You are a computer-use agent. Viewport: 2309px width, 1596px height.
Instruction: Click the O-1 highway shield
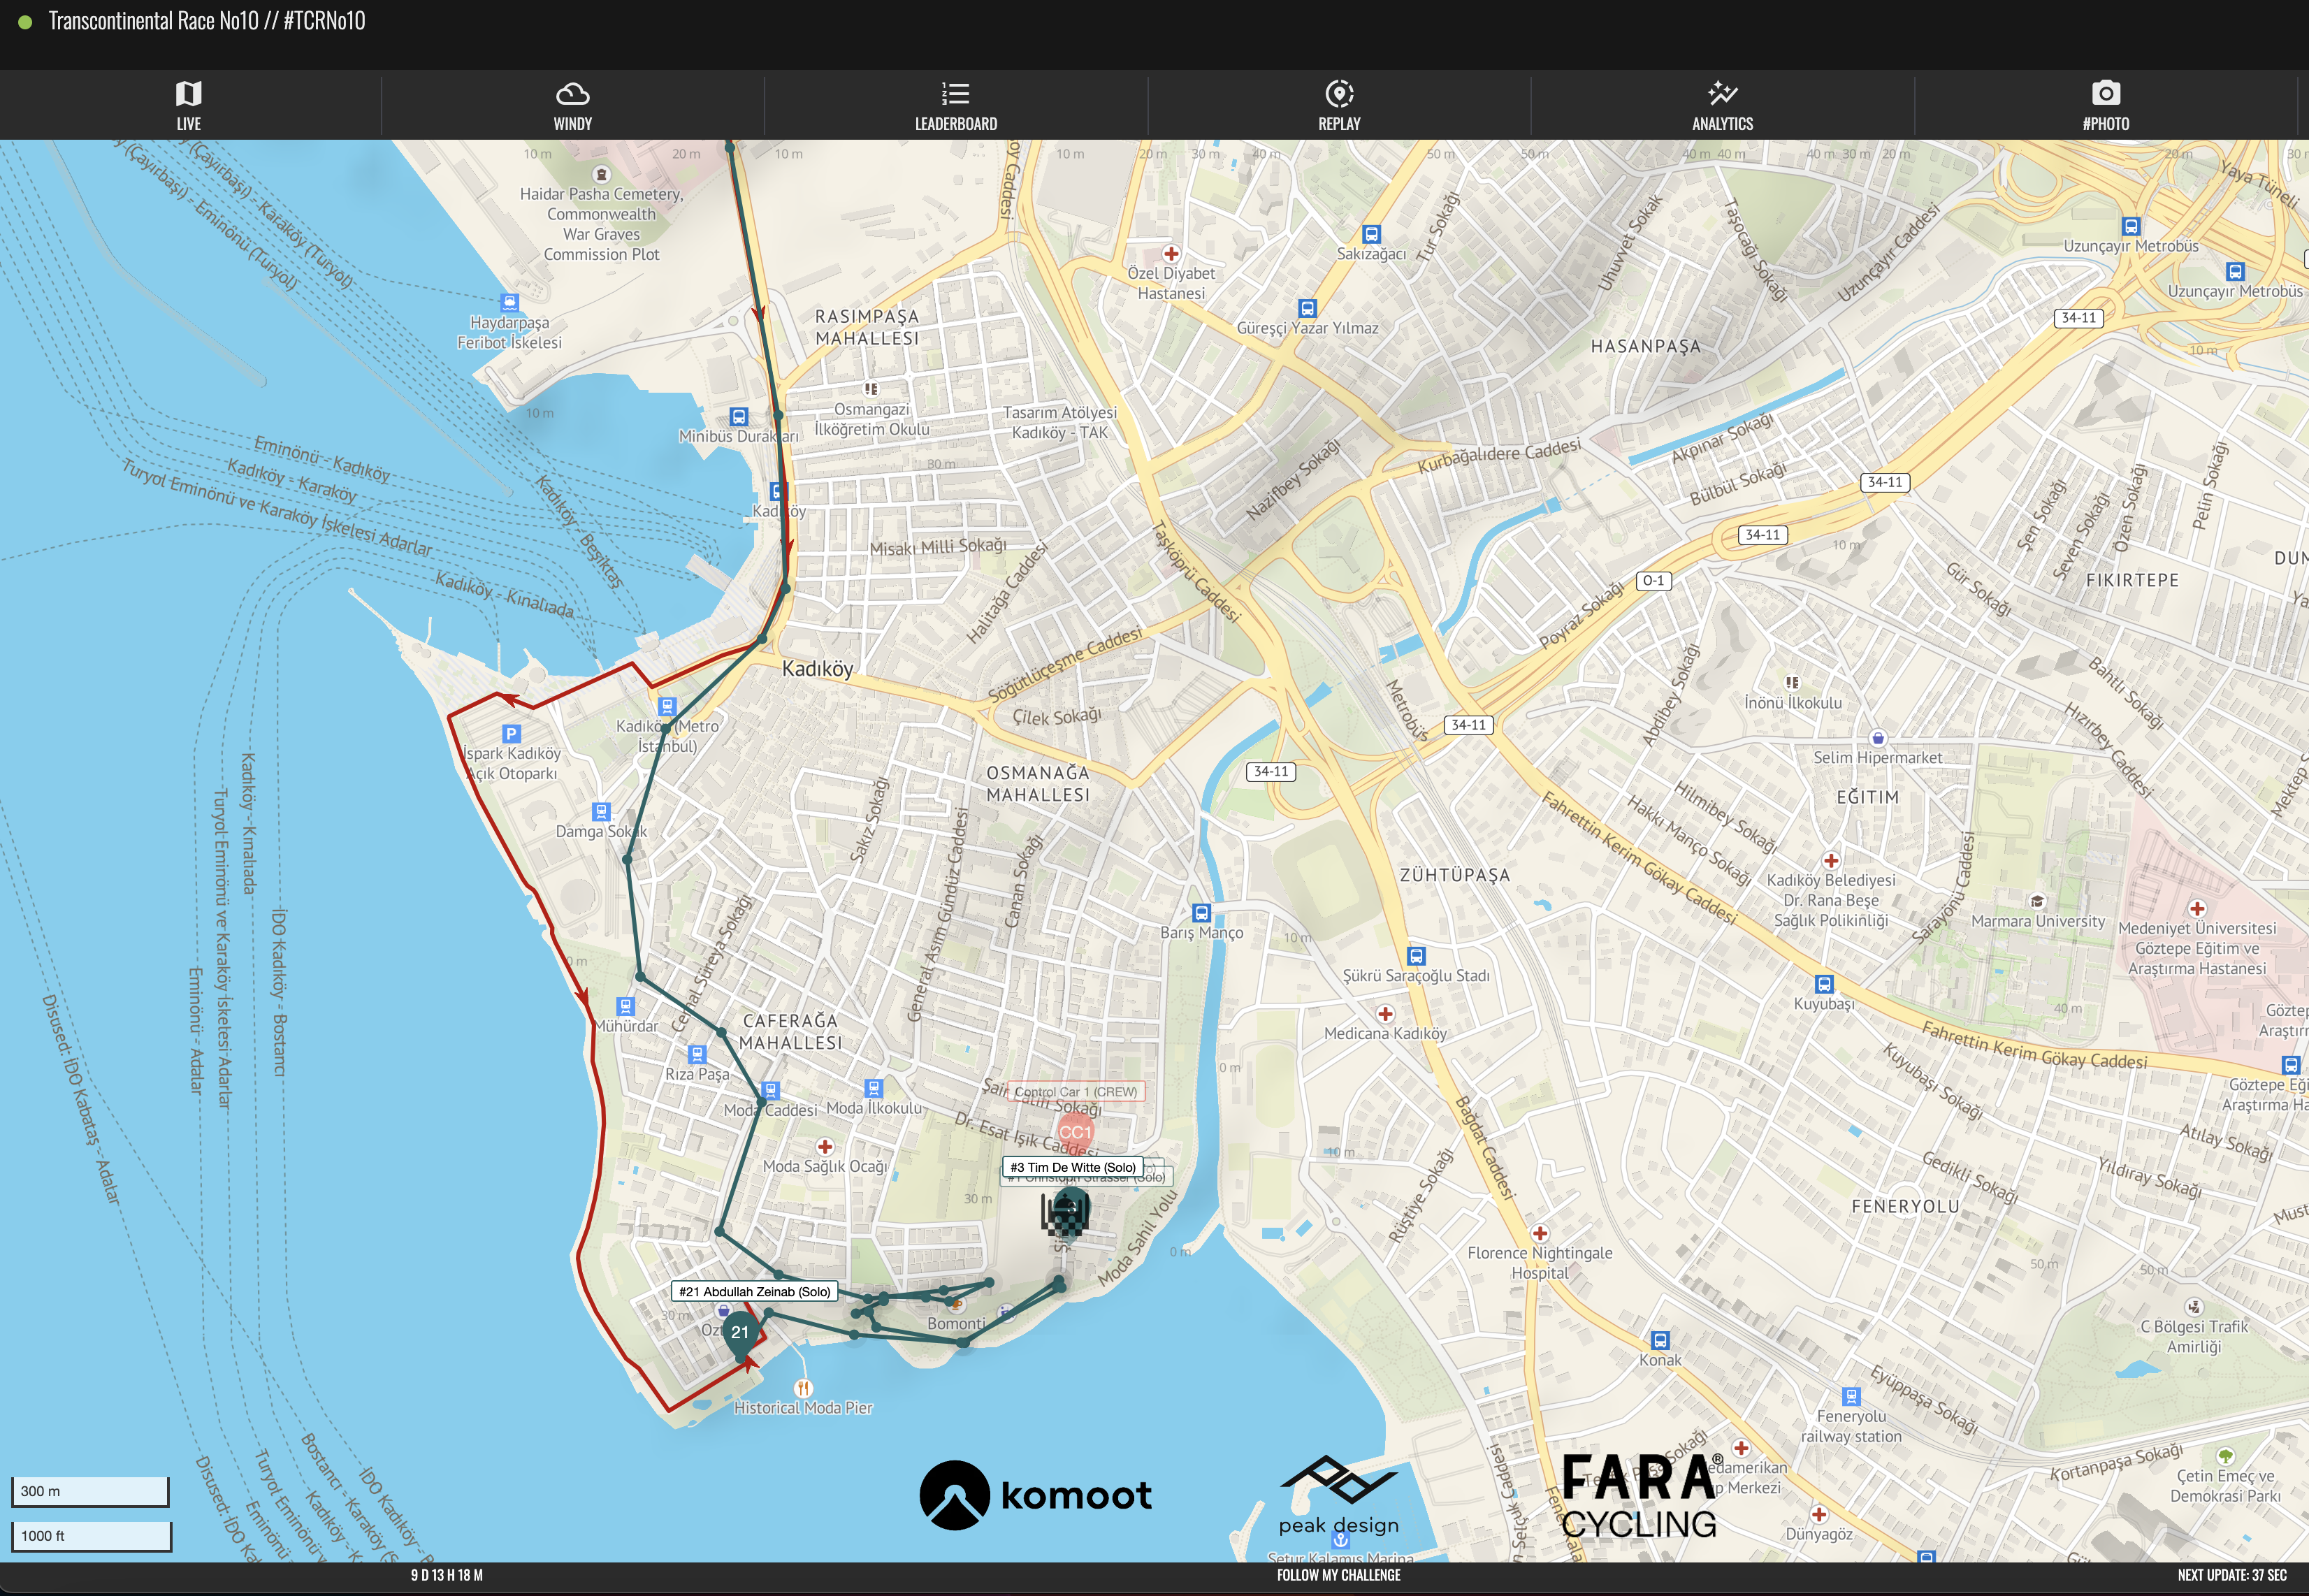(1654, 580)
